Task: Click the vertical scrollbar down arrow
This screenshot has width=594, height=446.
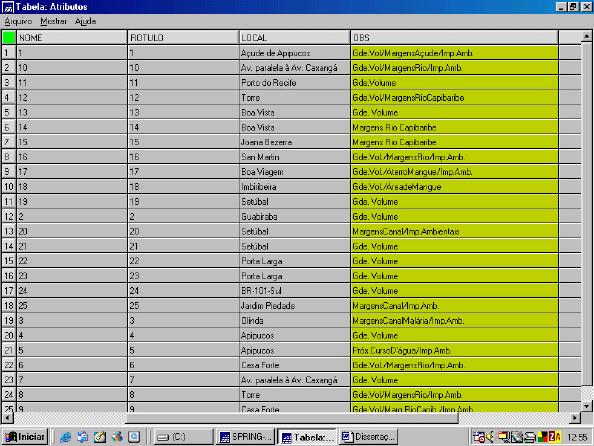Action: (x=586, y=406)
